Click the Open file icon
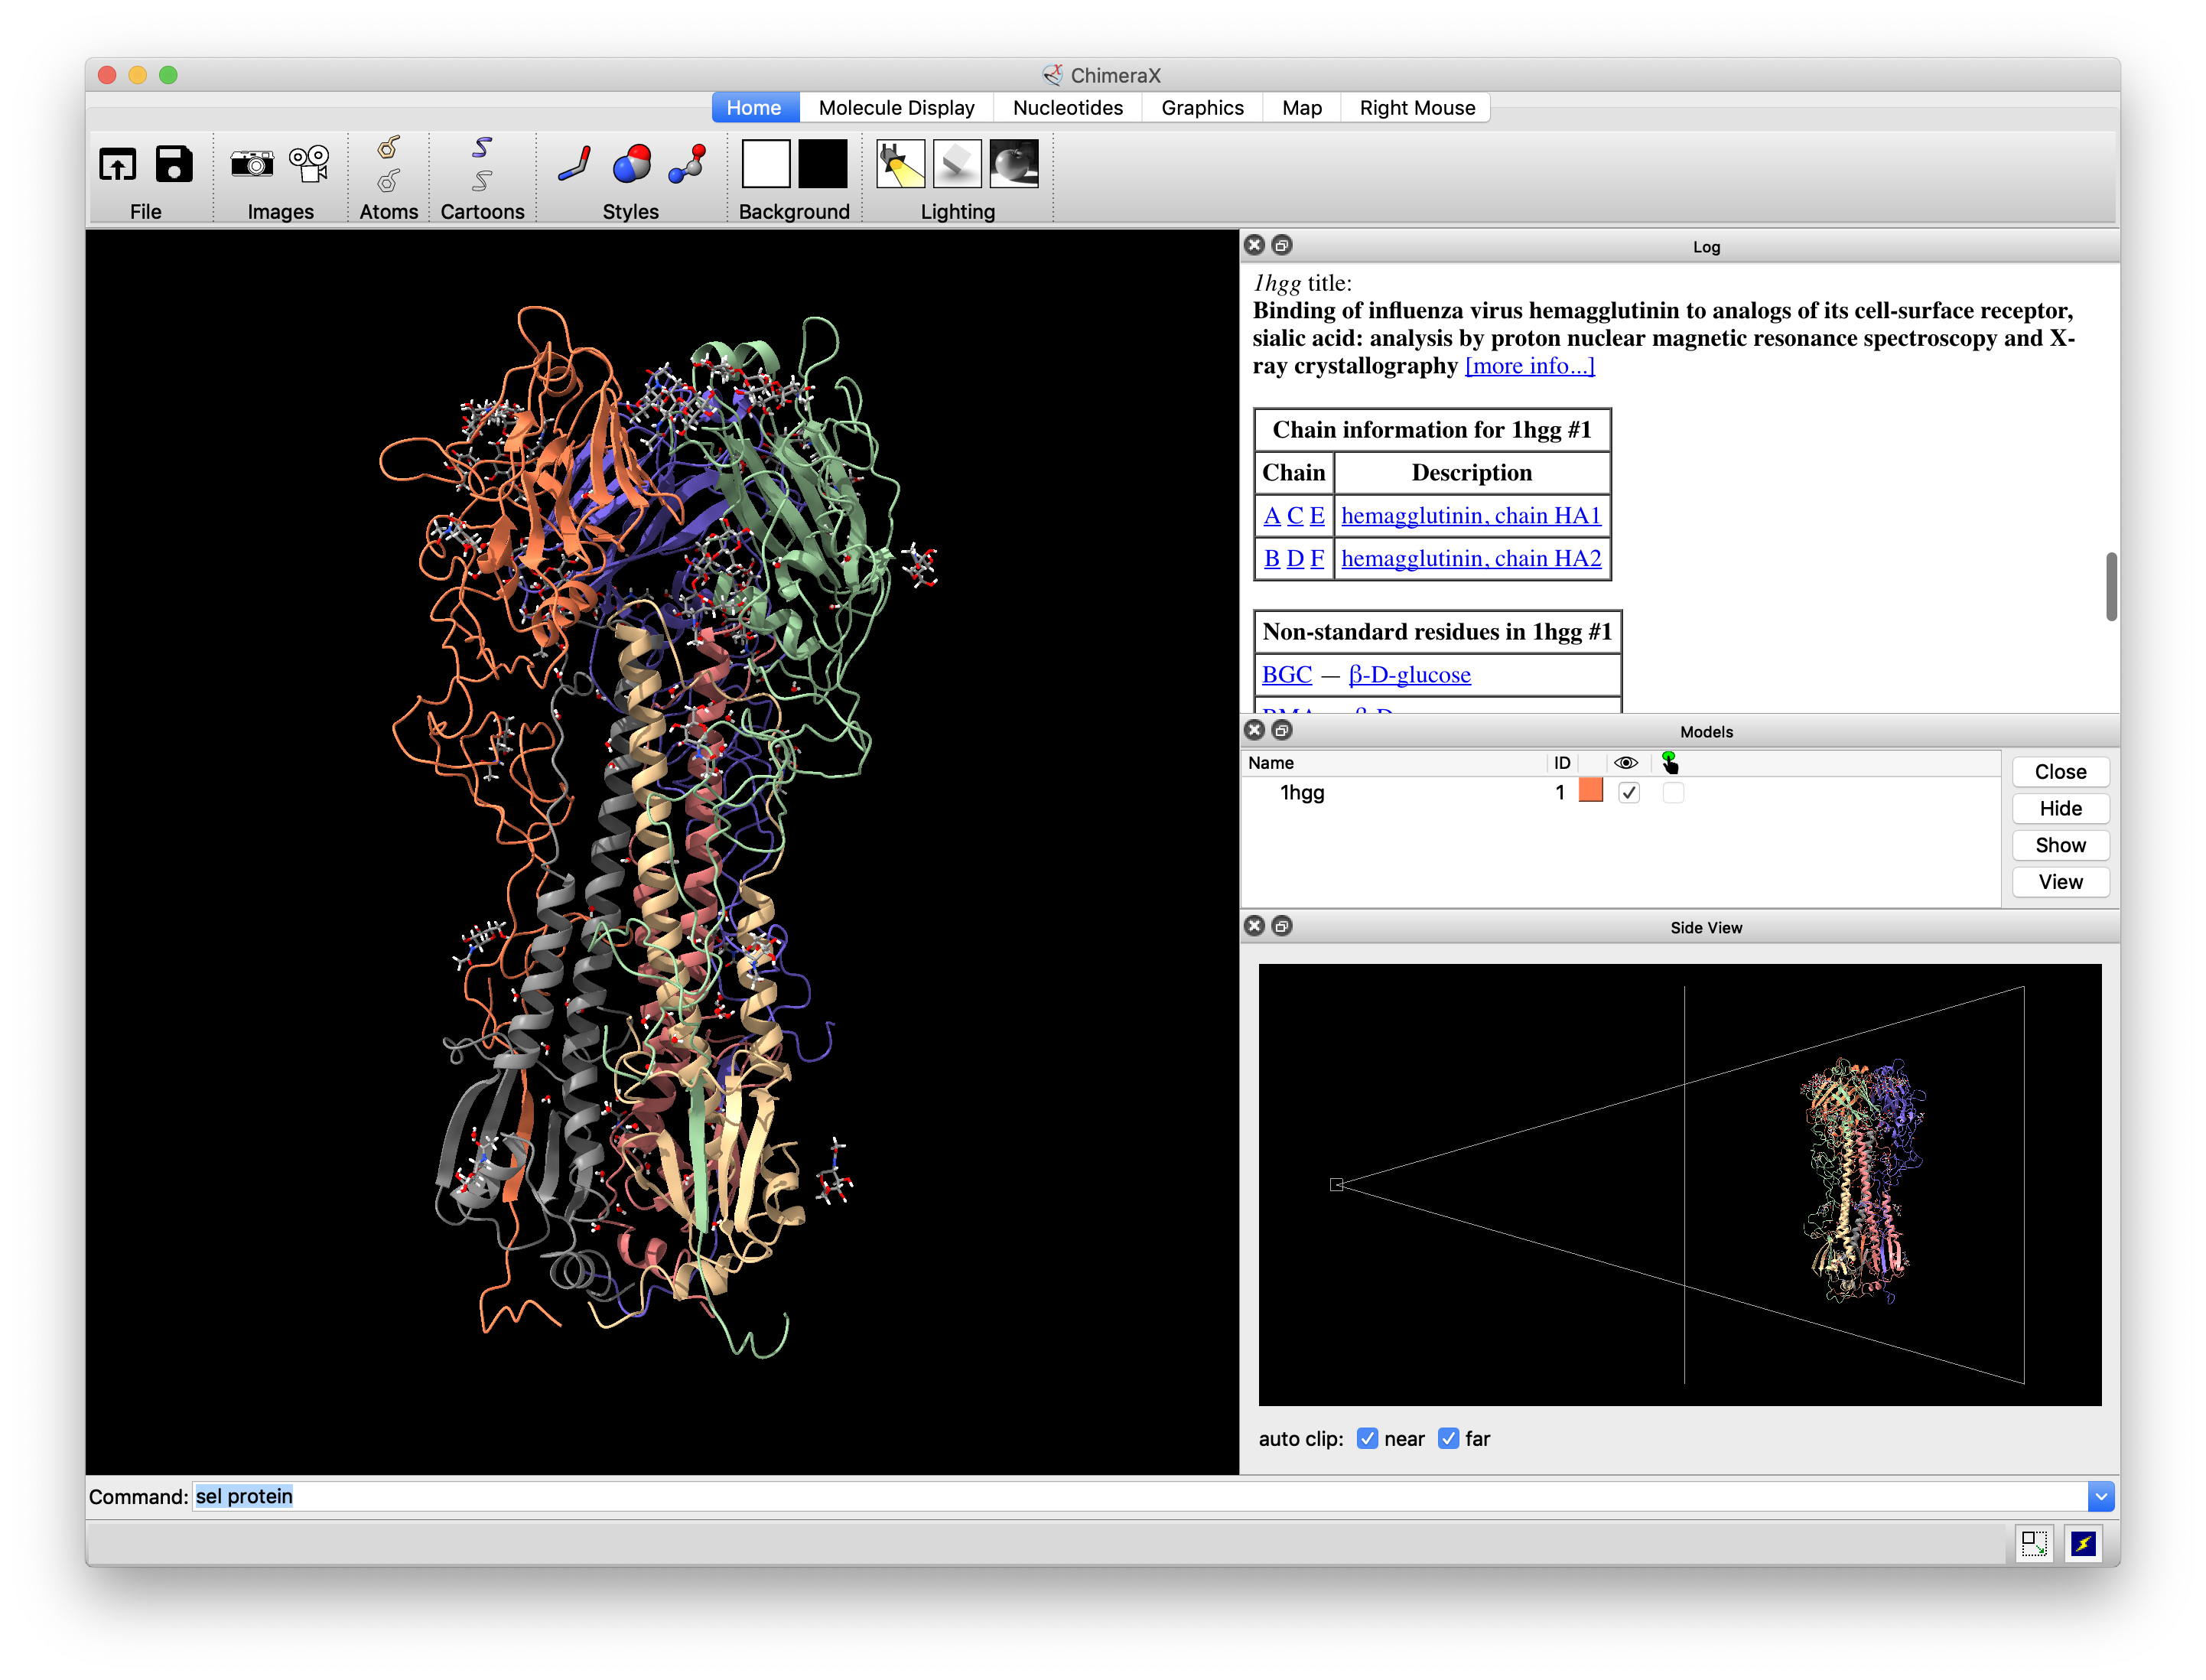This screenshot has height=1680, width=2206. pyautogui.click(x=117, y=164)
